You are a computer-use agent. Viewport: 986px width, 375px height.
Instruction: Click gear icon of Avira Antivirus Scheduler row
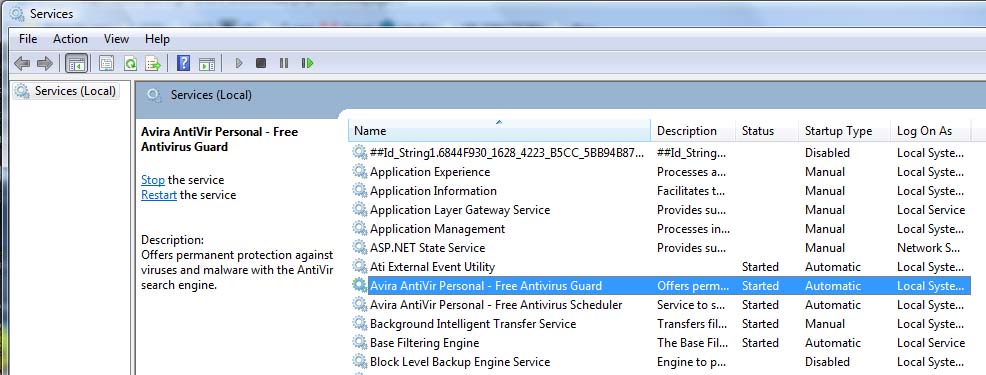360,305
